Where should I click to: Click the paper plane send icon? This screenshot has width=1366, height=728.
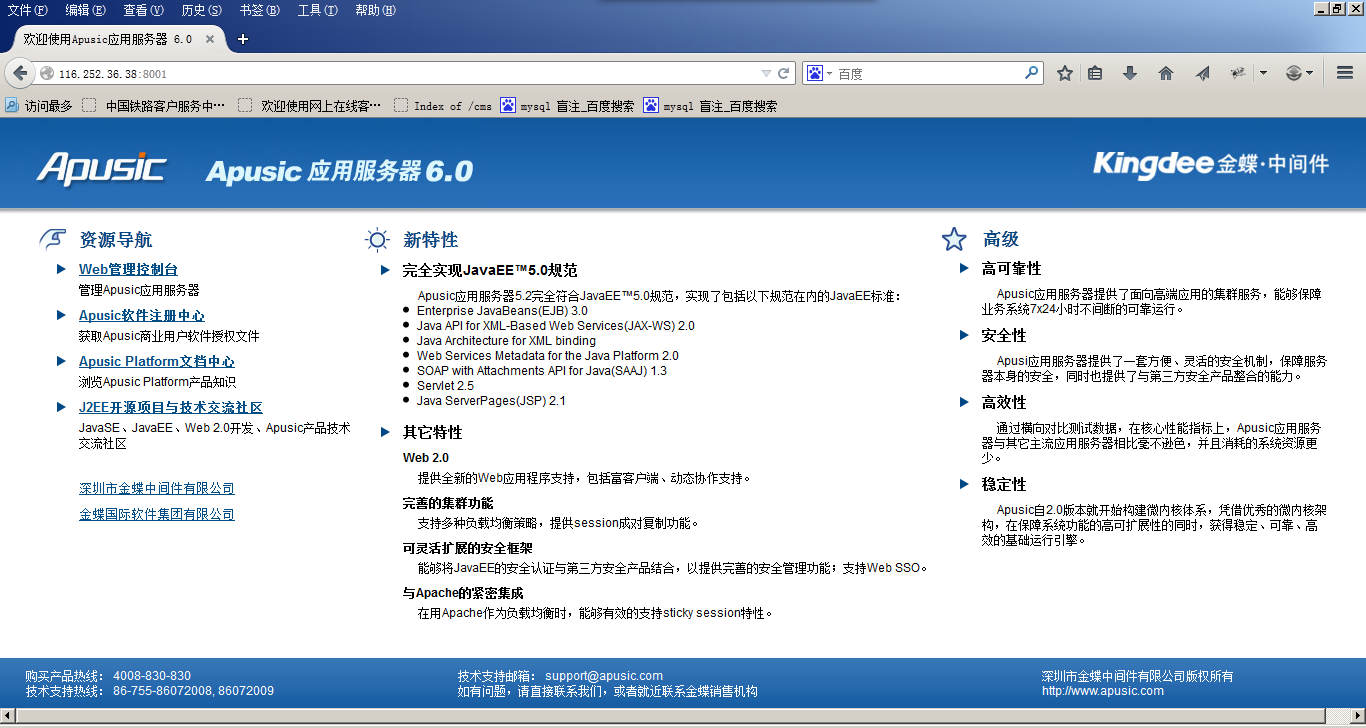(1203, 73)
